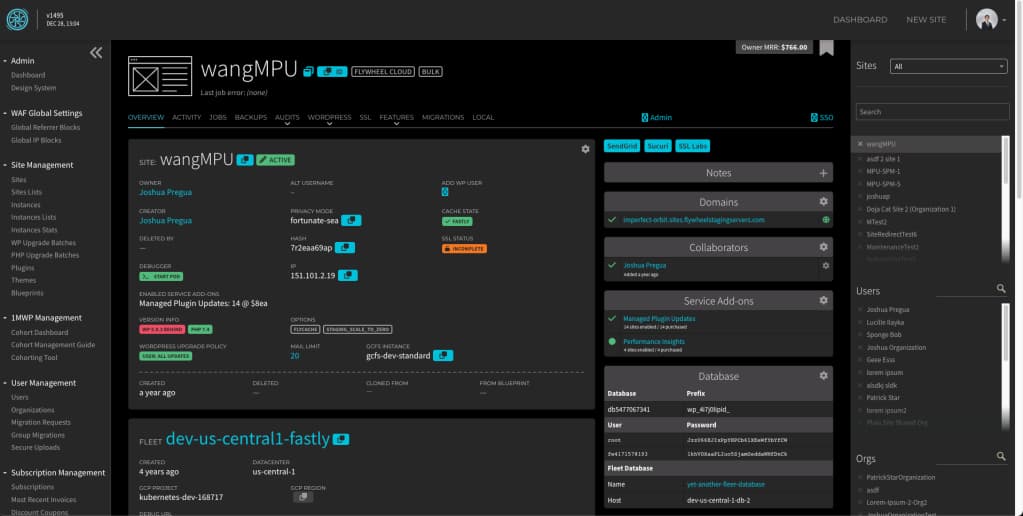Collapse the Admin sidebar section
The height and width of the screenshot is (516, 1023).
[5, 61]
